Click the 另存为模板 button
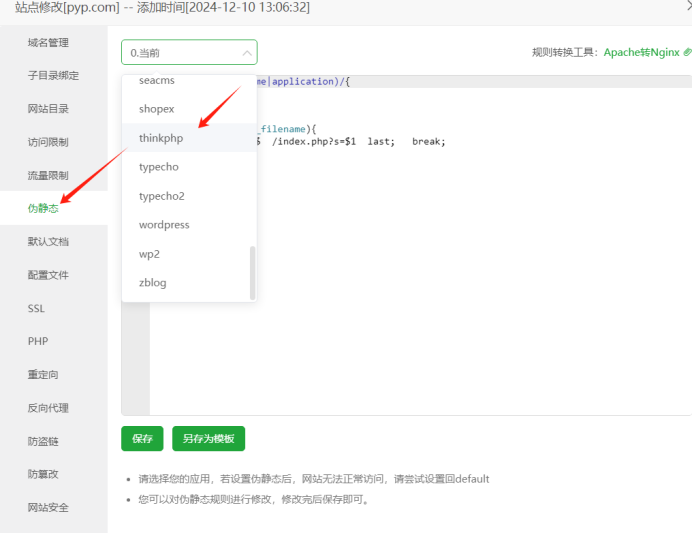Screen dimensions: 692x533 coord(208,438)
